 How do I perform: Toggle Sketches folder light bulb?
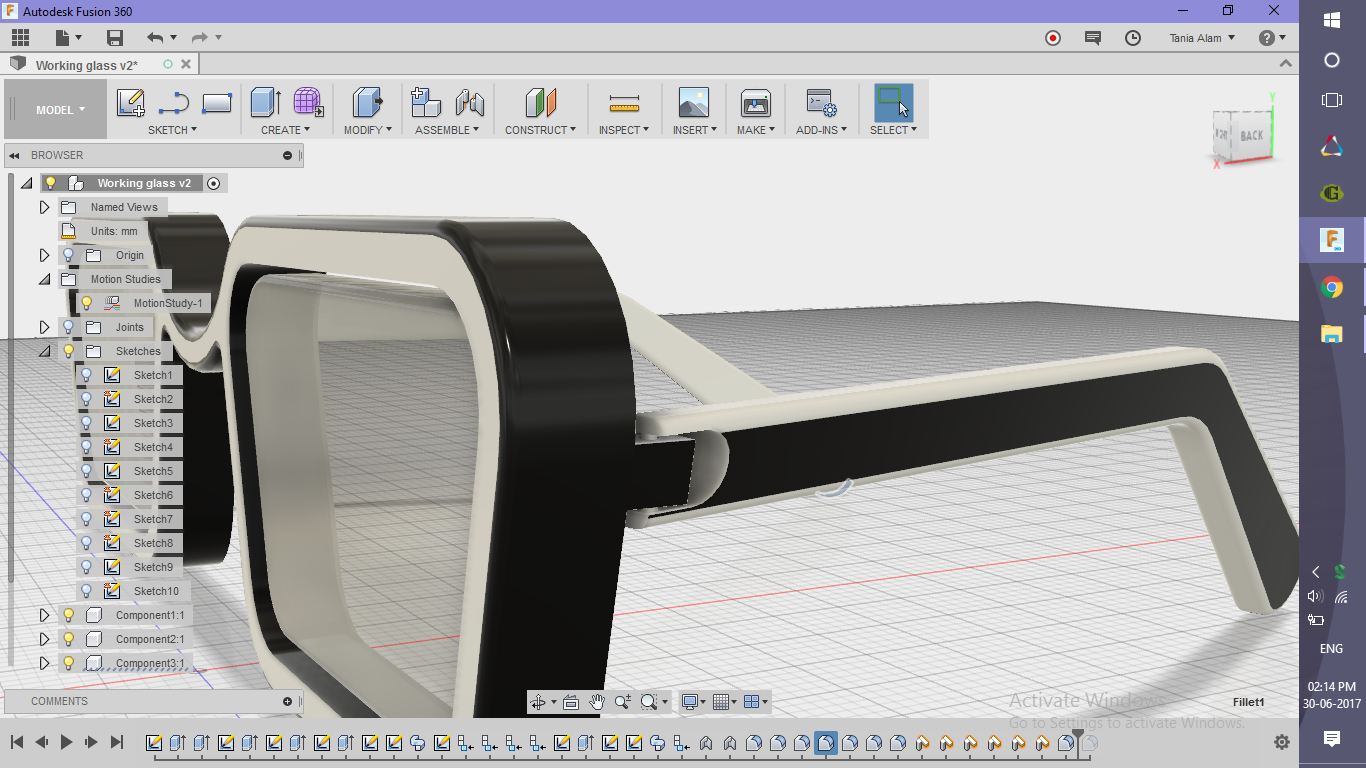[x=68, y=351]
